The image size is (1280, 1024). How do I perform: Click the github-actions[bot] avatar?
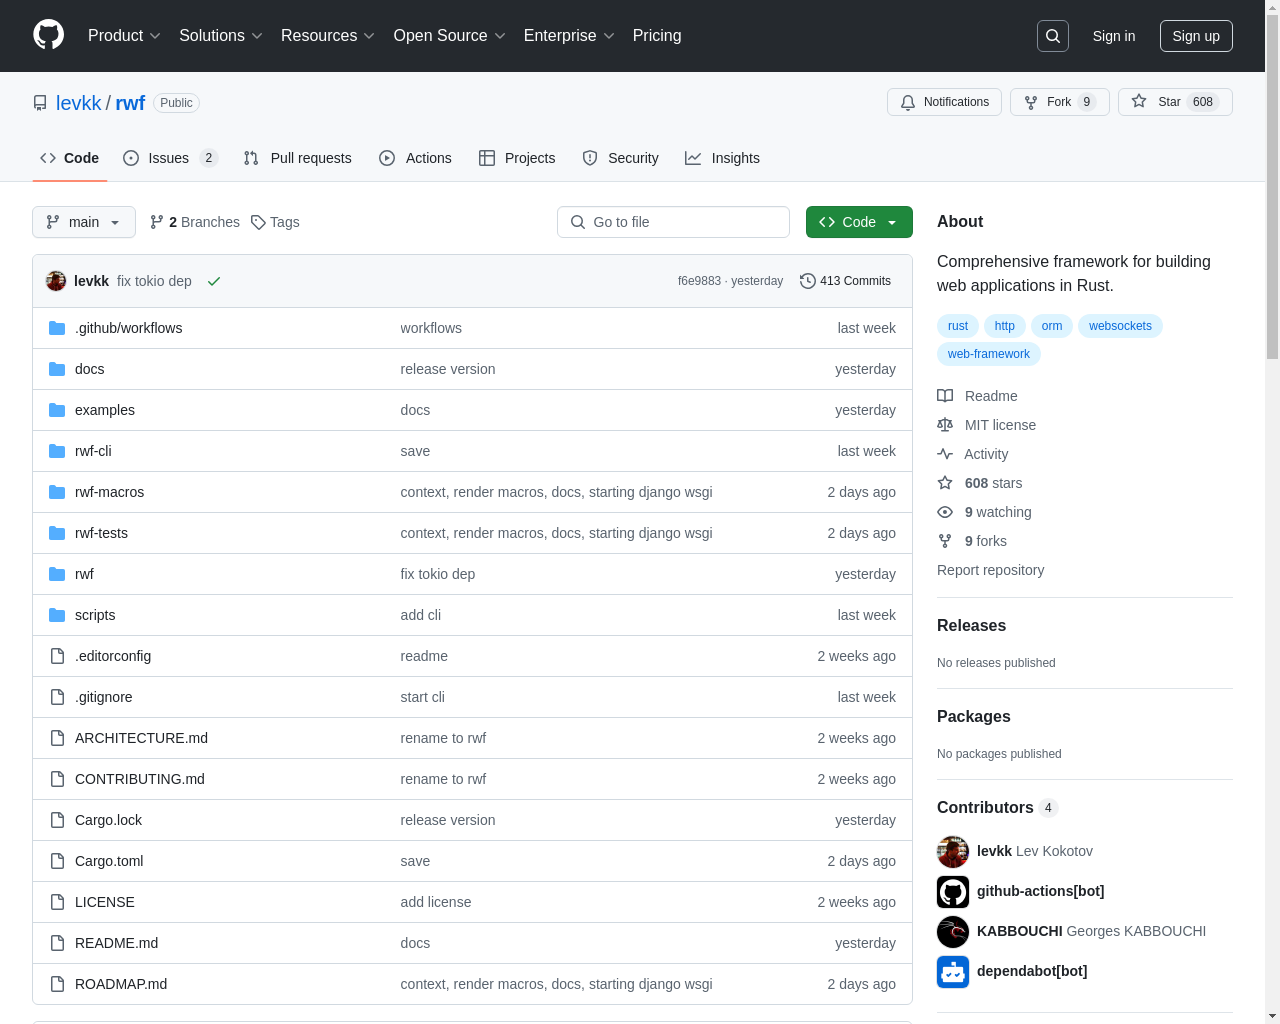953,891
